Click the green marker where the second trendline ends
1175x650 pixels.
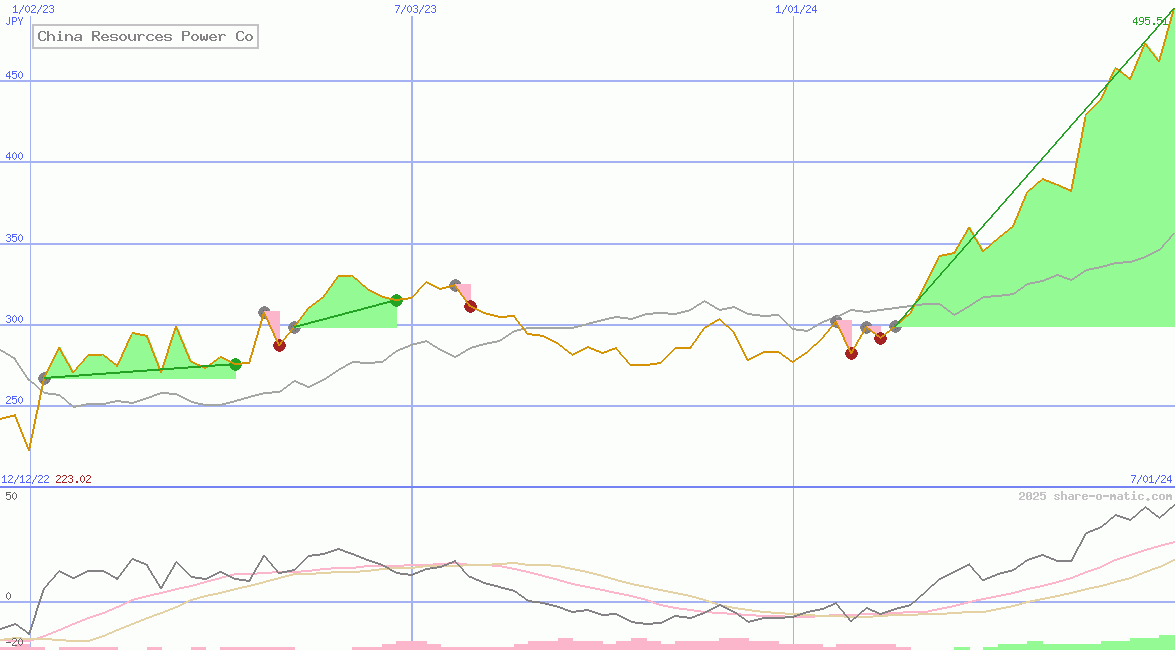coord(396,299)
